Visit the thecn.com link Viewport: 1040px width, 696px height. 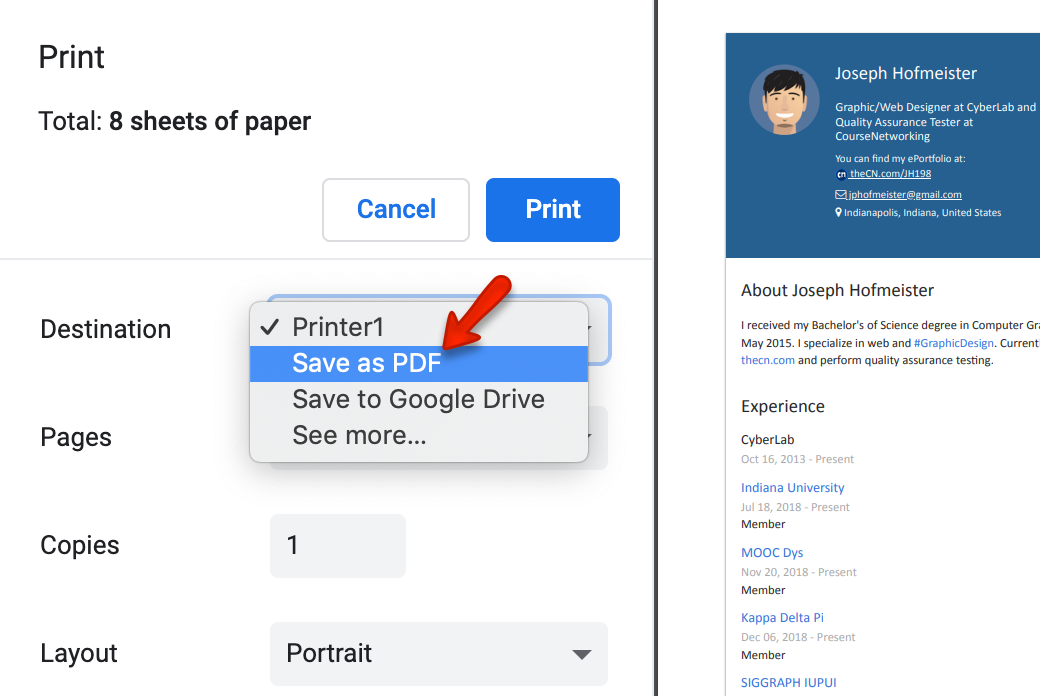[767, 360]
